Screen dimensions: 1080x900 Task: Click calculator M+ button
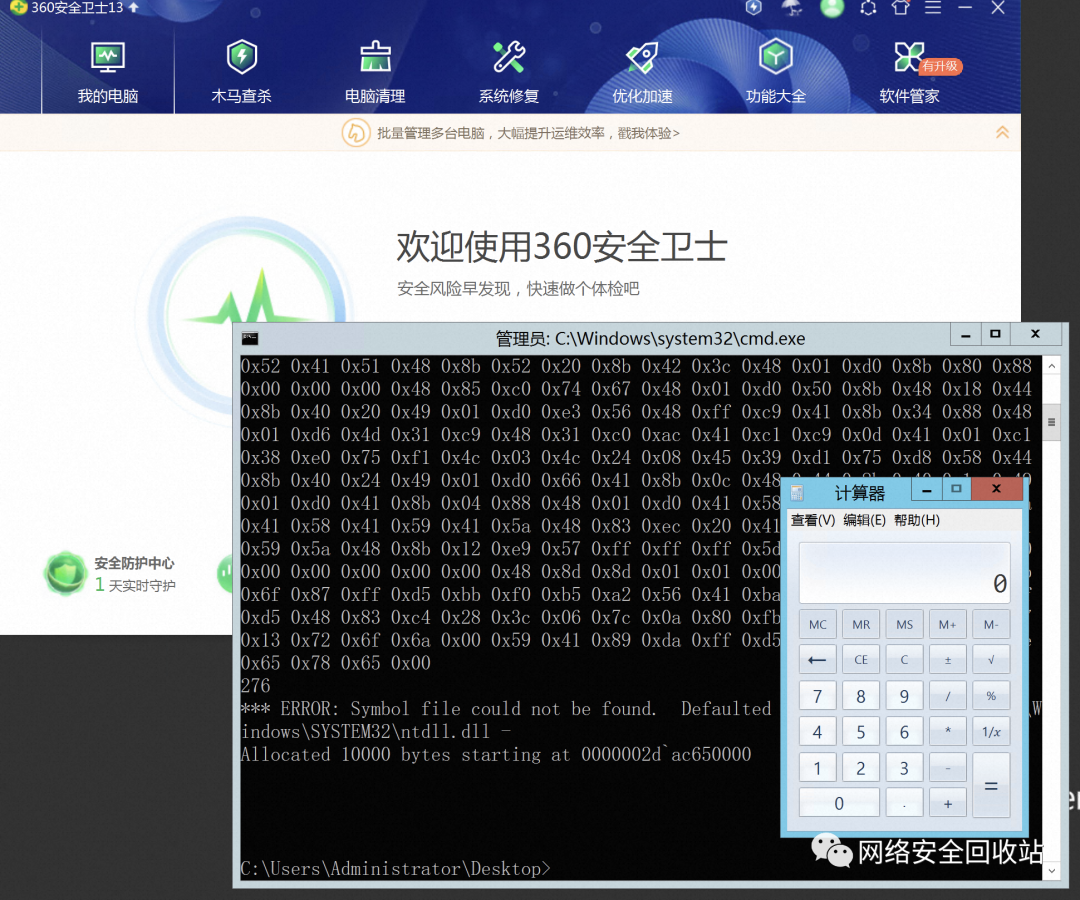pos(948,625)
